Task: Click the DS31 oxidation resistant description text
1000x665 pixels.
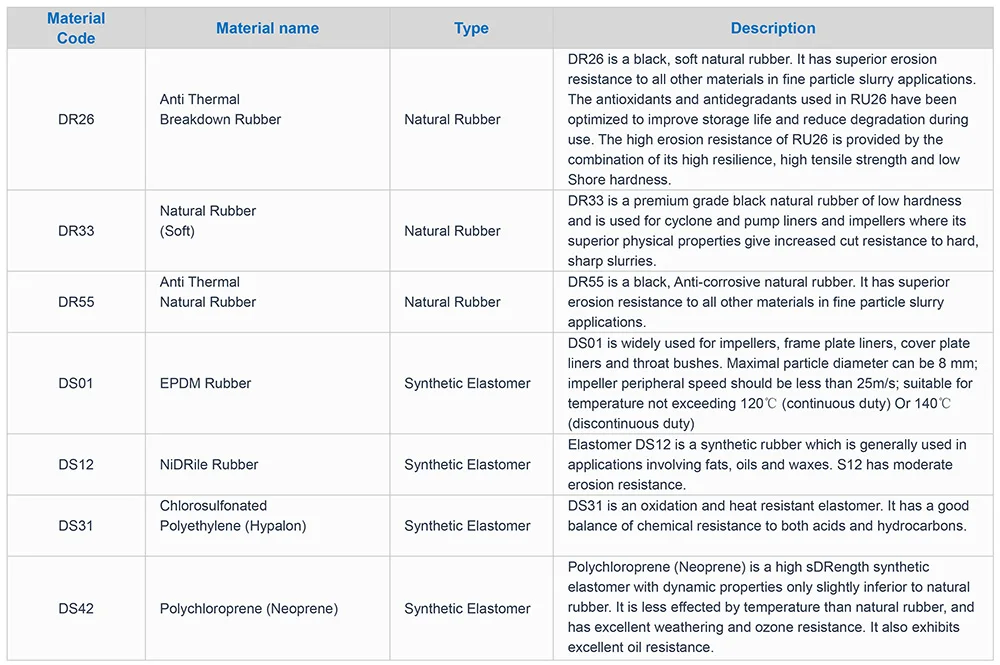Action: pos(766,516)
